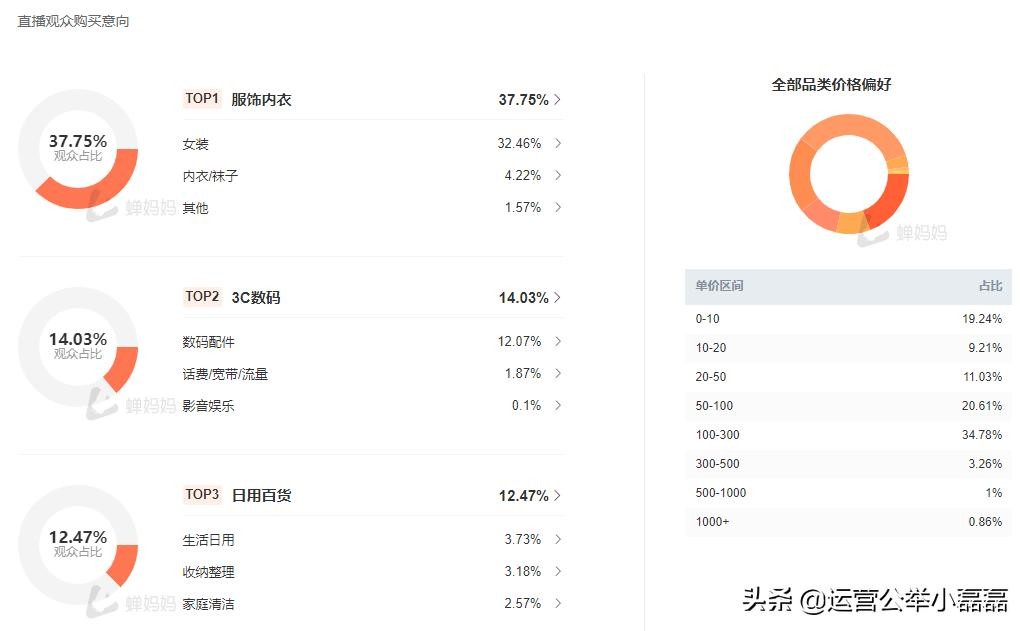Screen dimensions: 1026x631
Task: Click the 全部品类价格偏好 price donut chart
Action: coord(848,174)
